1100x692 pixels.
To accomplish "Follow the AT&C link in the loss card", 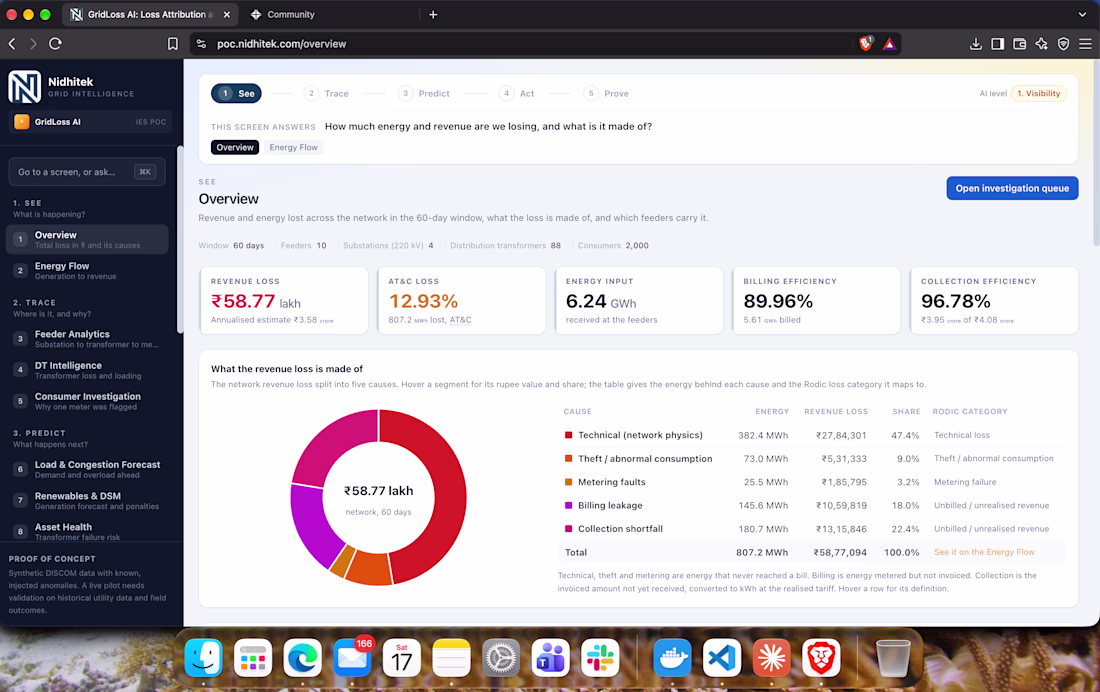I will click(460, 320).
